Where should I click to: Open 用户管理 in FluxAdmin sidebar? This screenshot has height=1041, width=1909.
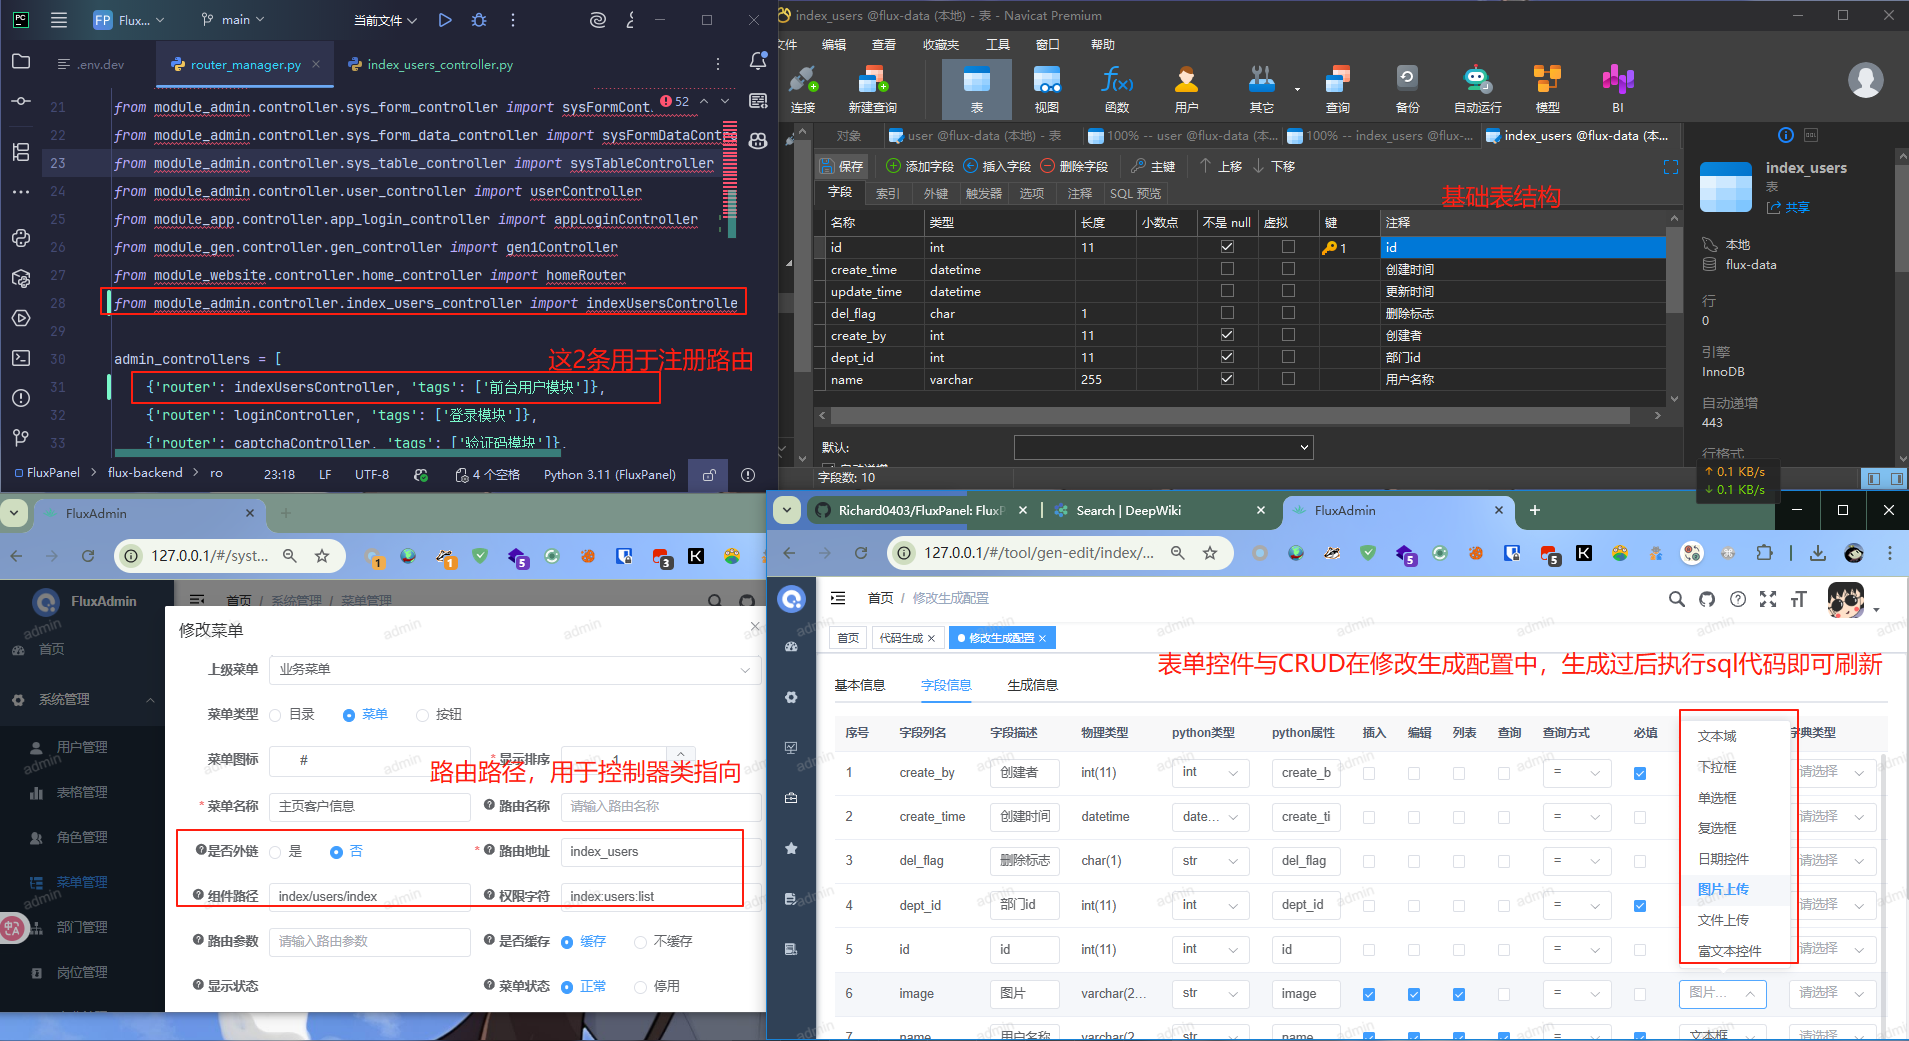click(82, 747)
